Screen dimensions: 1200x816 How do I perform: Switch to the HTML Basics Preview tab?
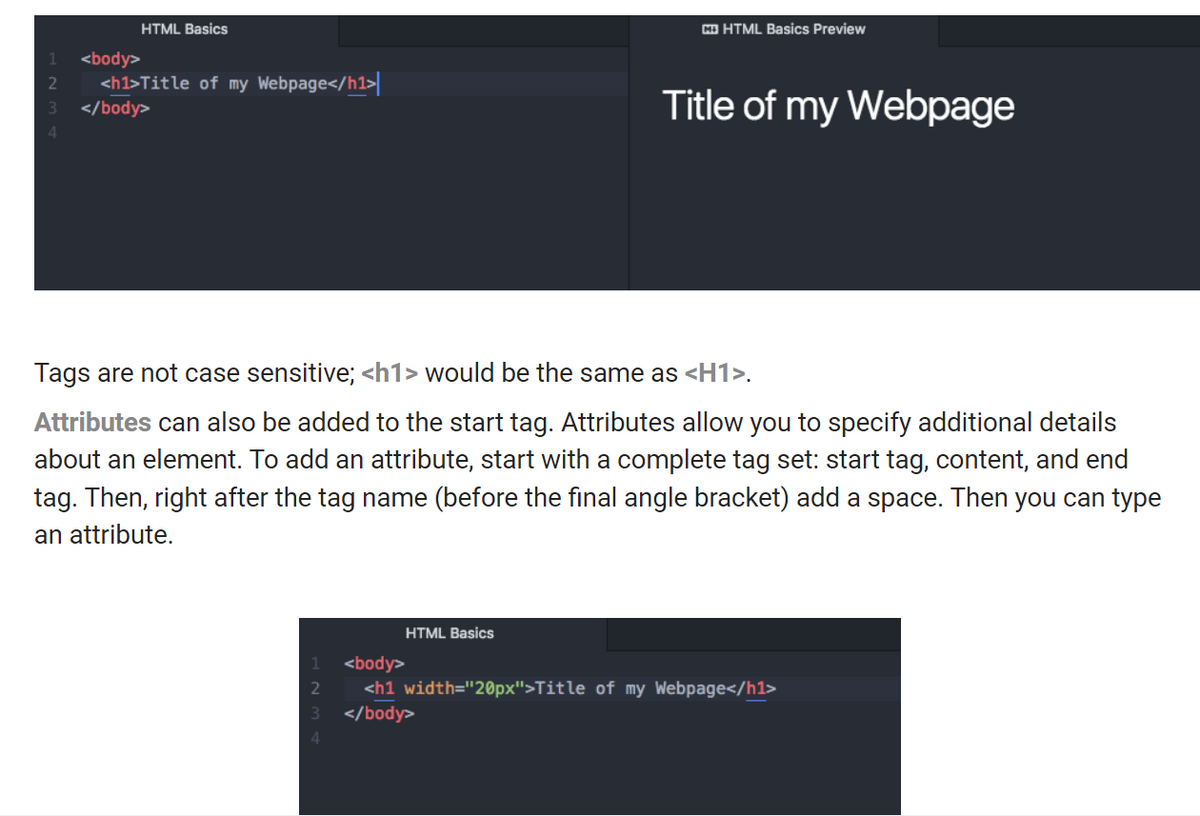pos(792,29)
